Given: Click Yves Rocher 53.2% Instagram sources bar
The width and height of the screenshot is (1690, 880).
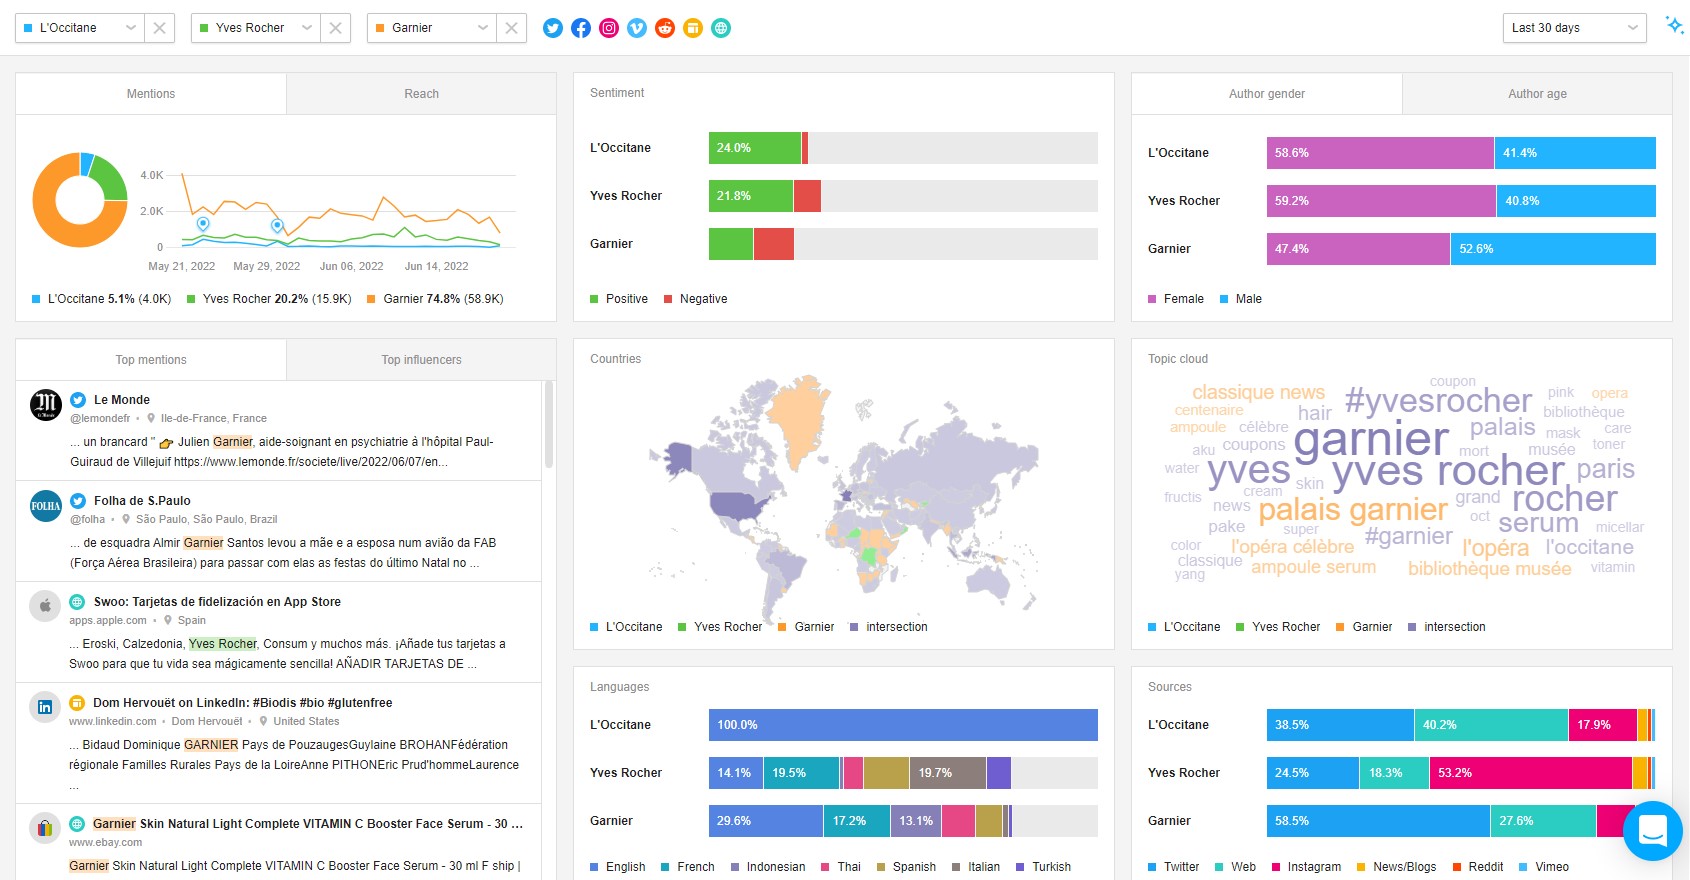Looking at the screenshot, I should point(1531,773).
